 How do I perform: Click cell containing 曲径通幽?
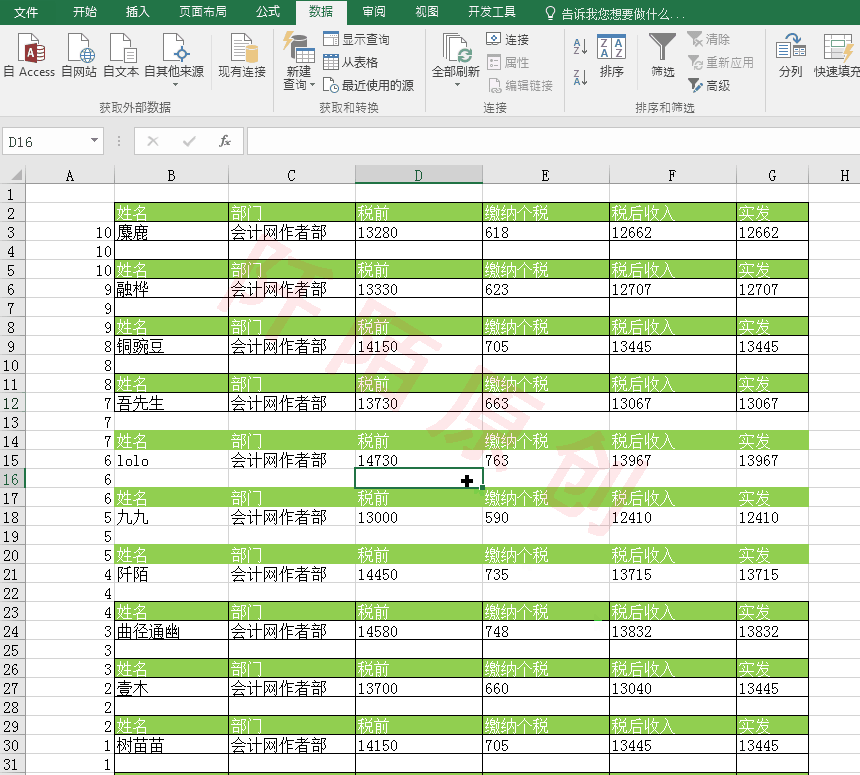click(x=171, y=631)
